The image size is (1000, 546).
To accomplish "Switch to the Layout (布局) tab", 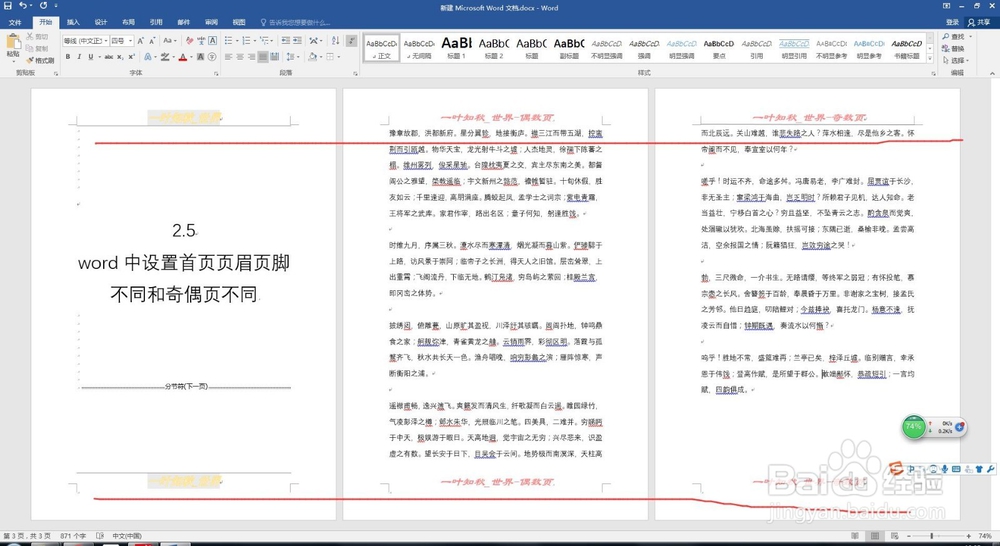I will 128,22.
